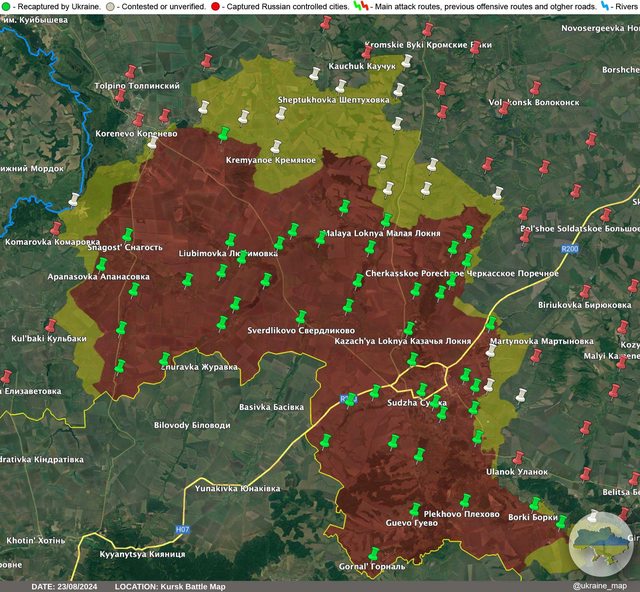Open the @ukraine_map handle link

598,585
